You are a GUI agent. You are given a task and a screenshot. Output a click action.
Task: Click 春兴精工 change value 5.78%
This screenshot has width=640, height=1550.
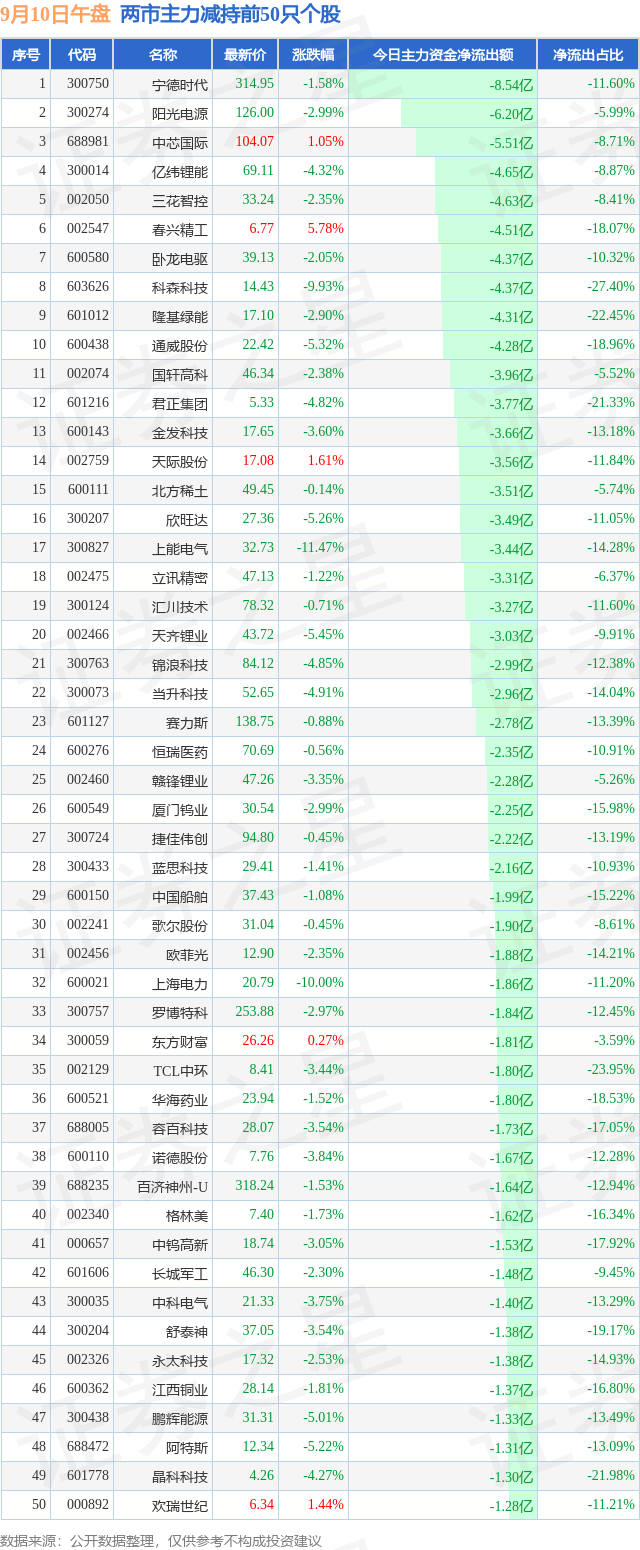point(325,229)
